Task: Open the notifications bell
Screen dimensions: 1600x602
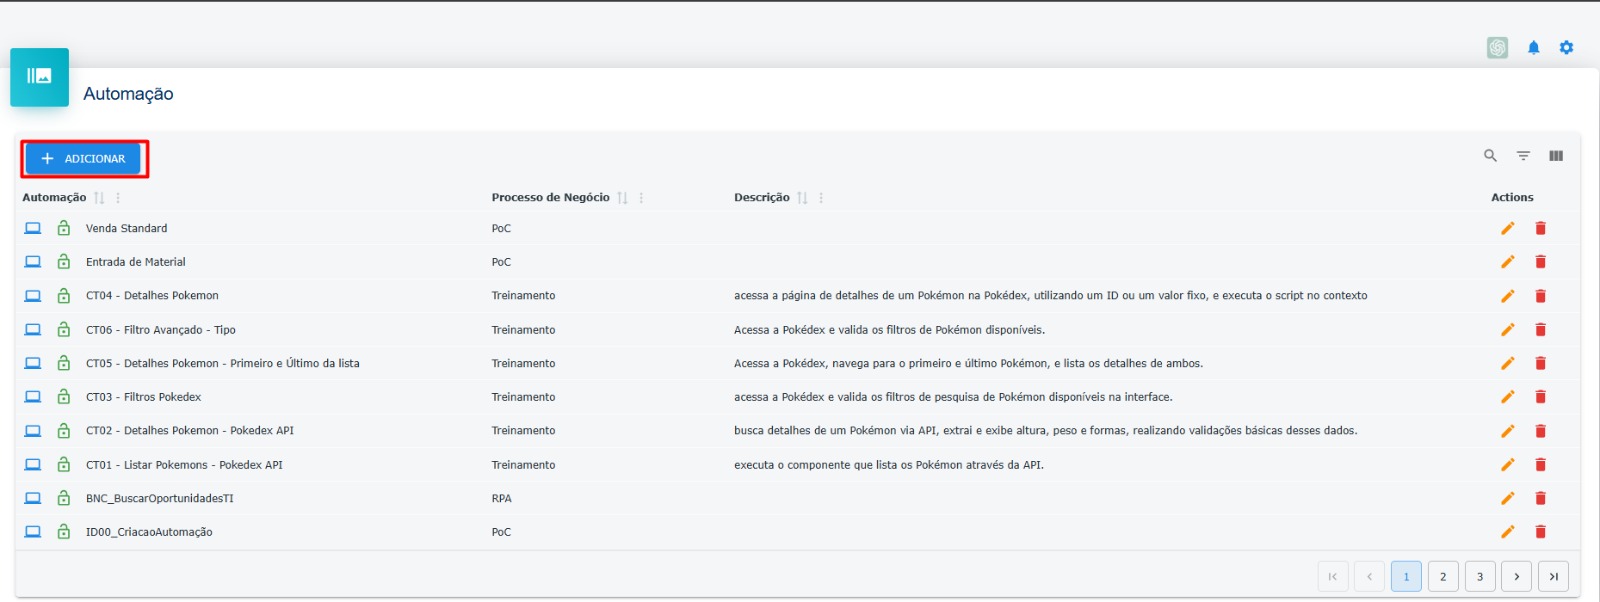Action: click(1533, 48)
